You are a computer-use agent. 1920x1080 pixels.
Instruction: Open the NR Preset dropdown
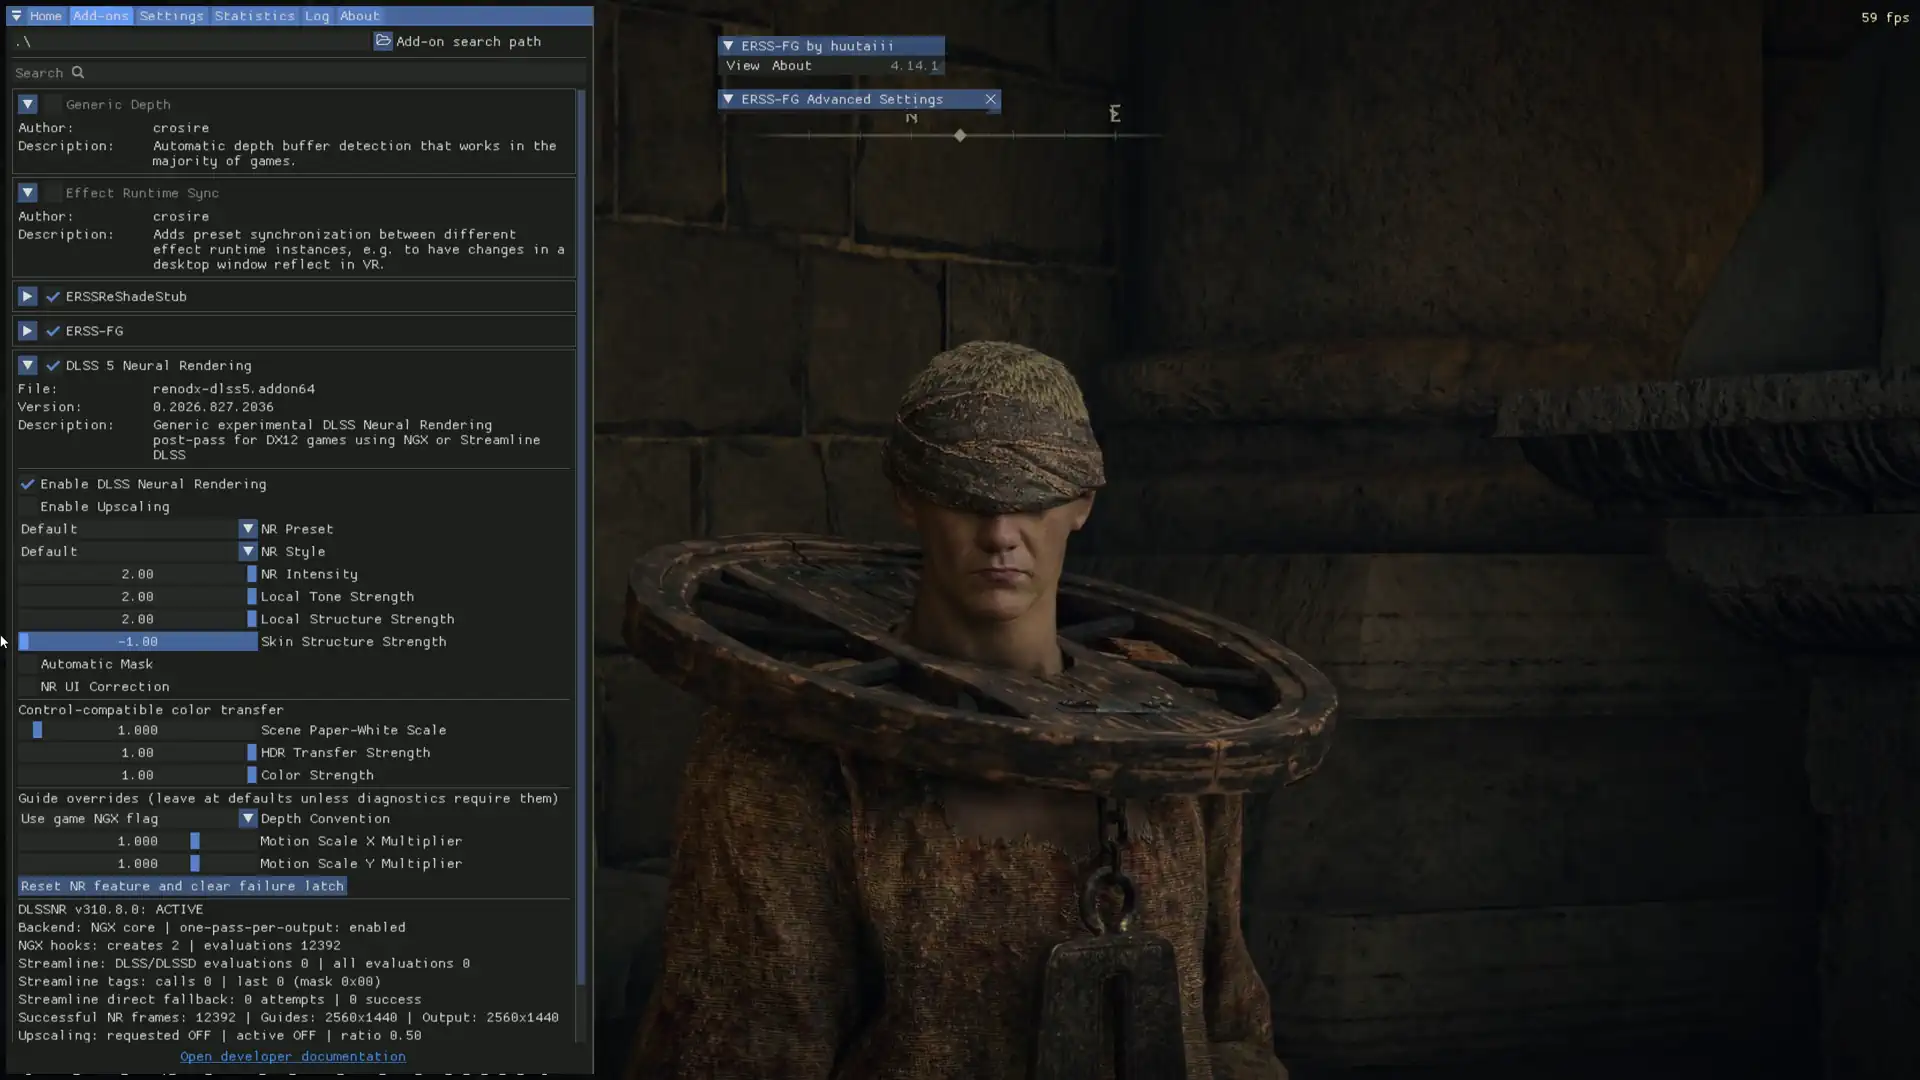click(x=138, y=529)
